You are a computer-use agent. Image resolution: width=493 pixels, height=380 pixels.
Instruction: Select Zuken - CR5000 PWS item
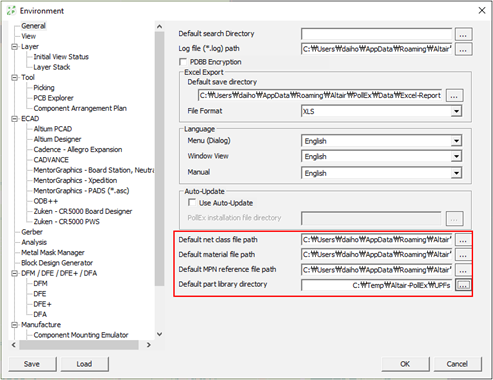click(66, 222)
